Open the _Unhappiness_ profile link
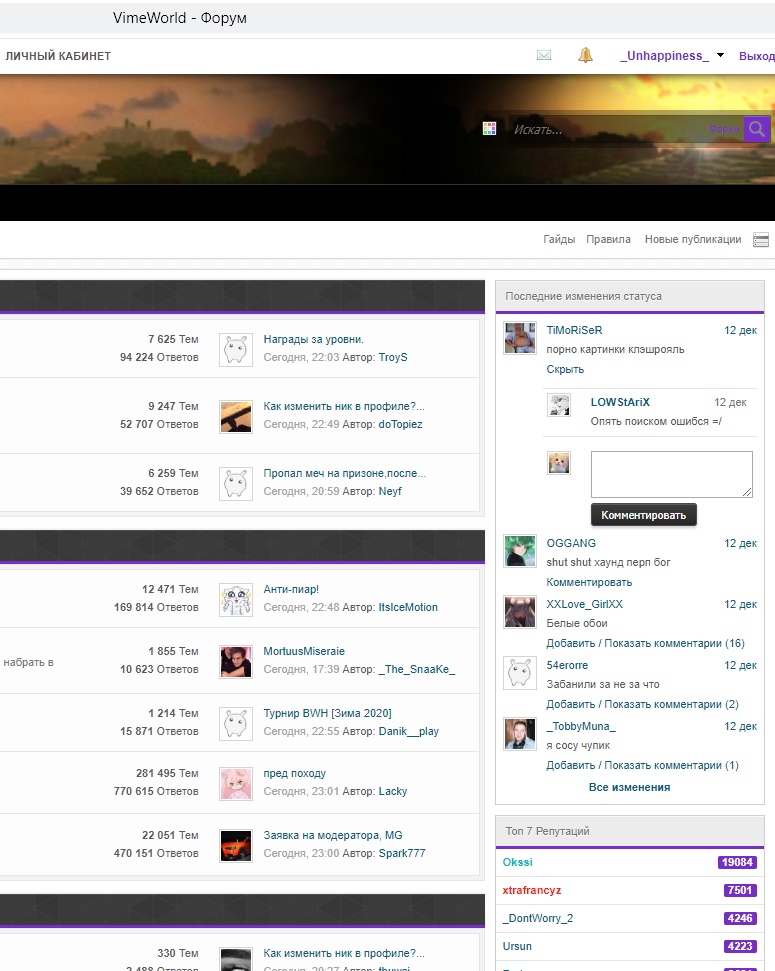The image size is (775, 971). point(664,56)
